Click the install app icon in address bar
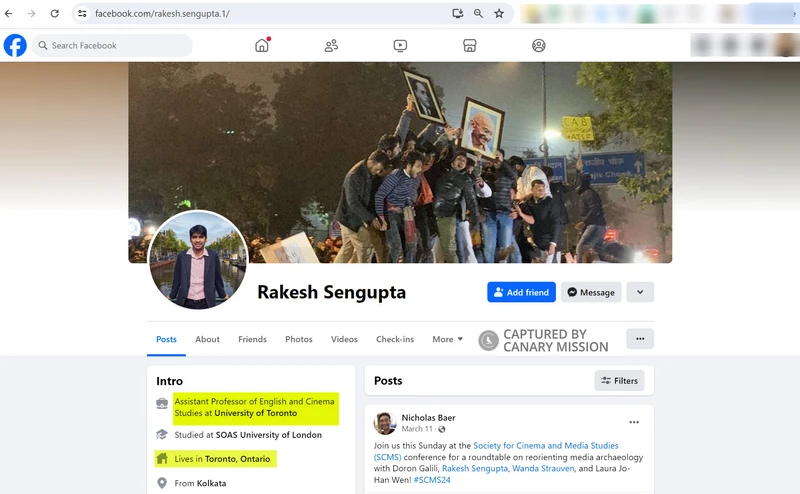The image size is (800, 494). click(458, 14)
